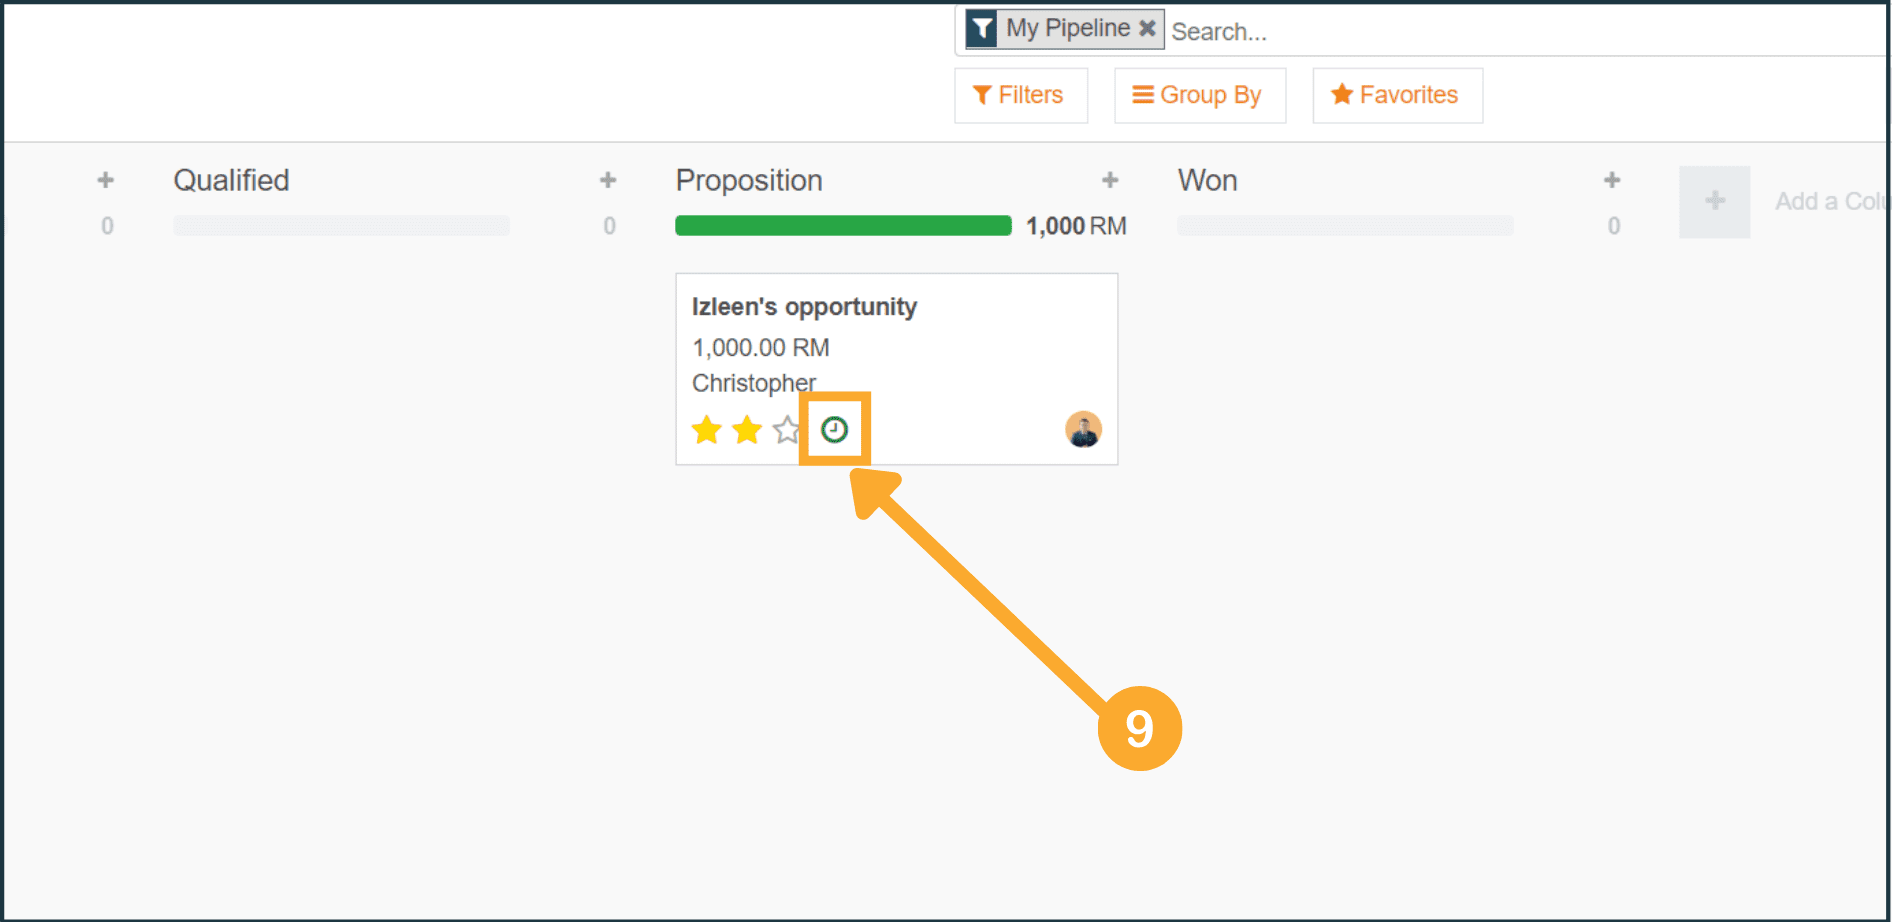1892x922 pixels.
Task: Click the green Proposition progress bar
Action: point(843,226)
